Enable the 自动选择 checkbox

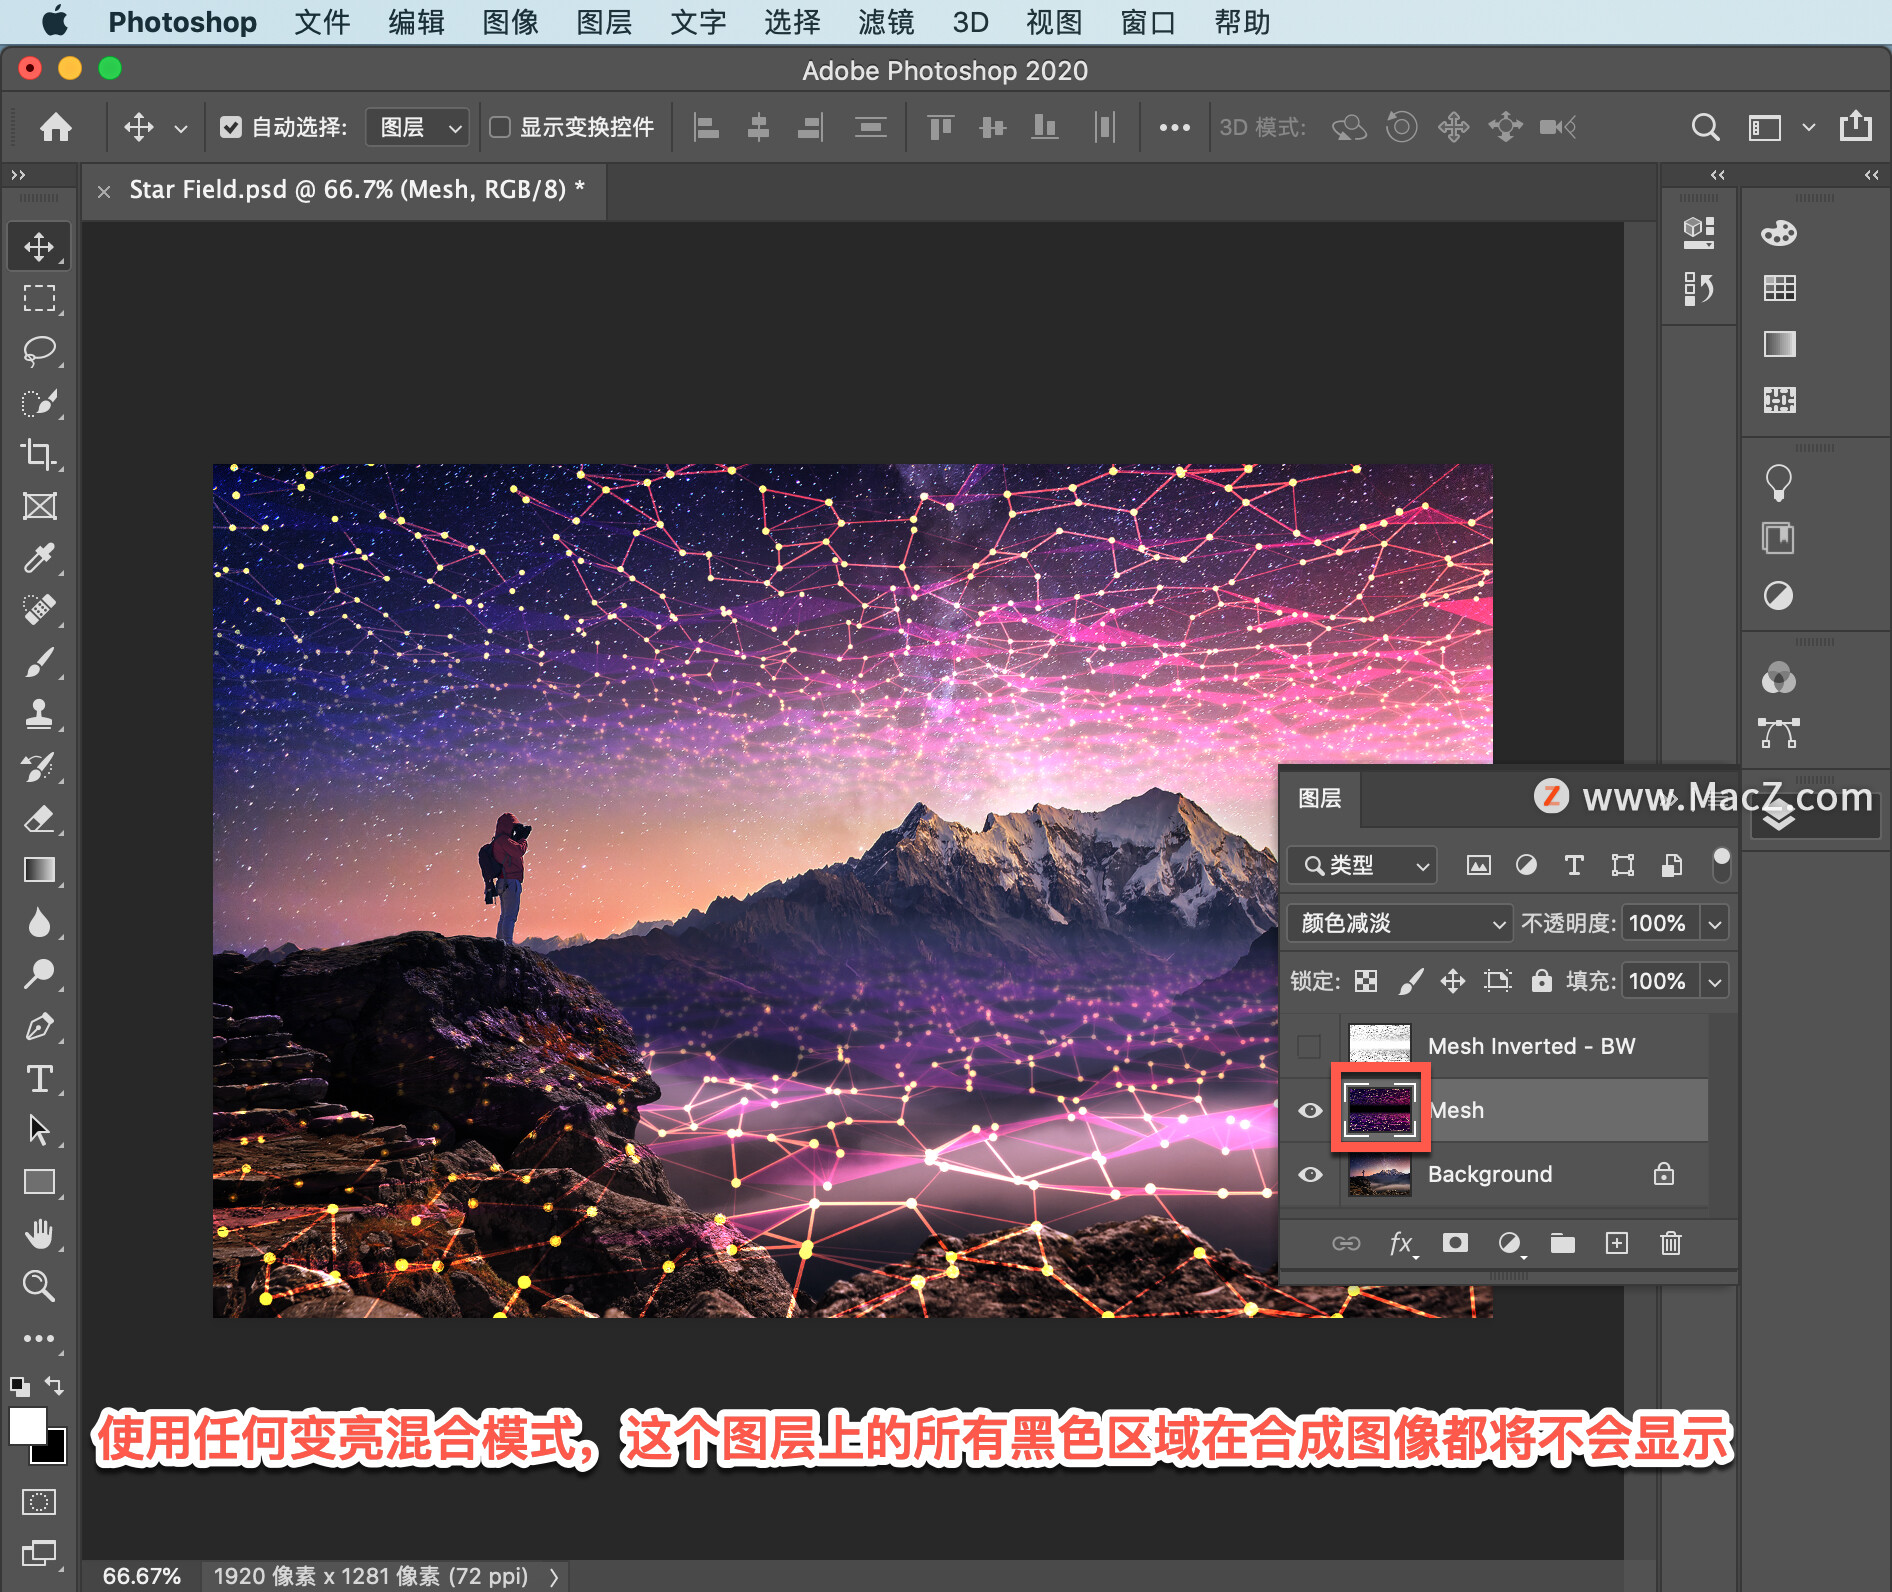pos(231,127)
